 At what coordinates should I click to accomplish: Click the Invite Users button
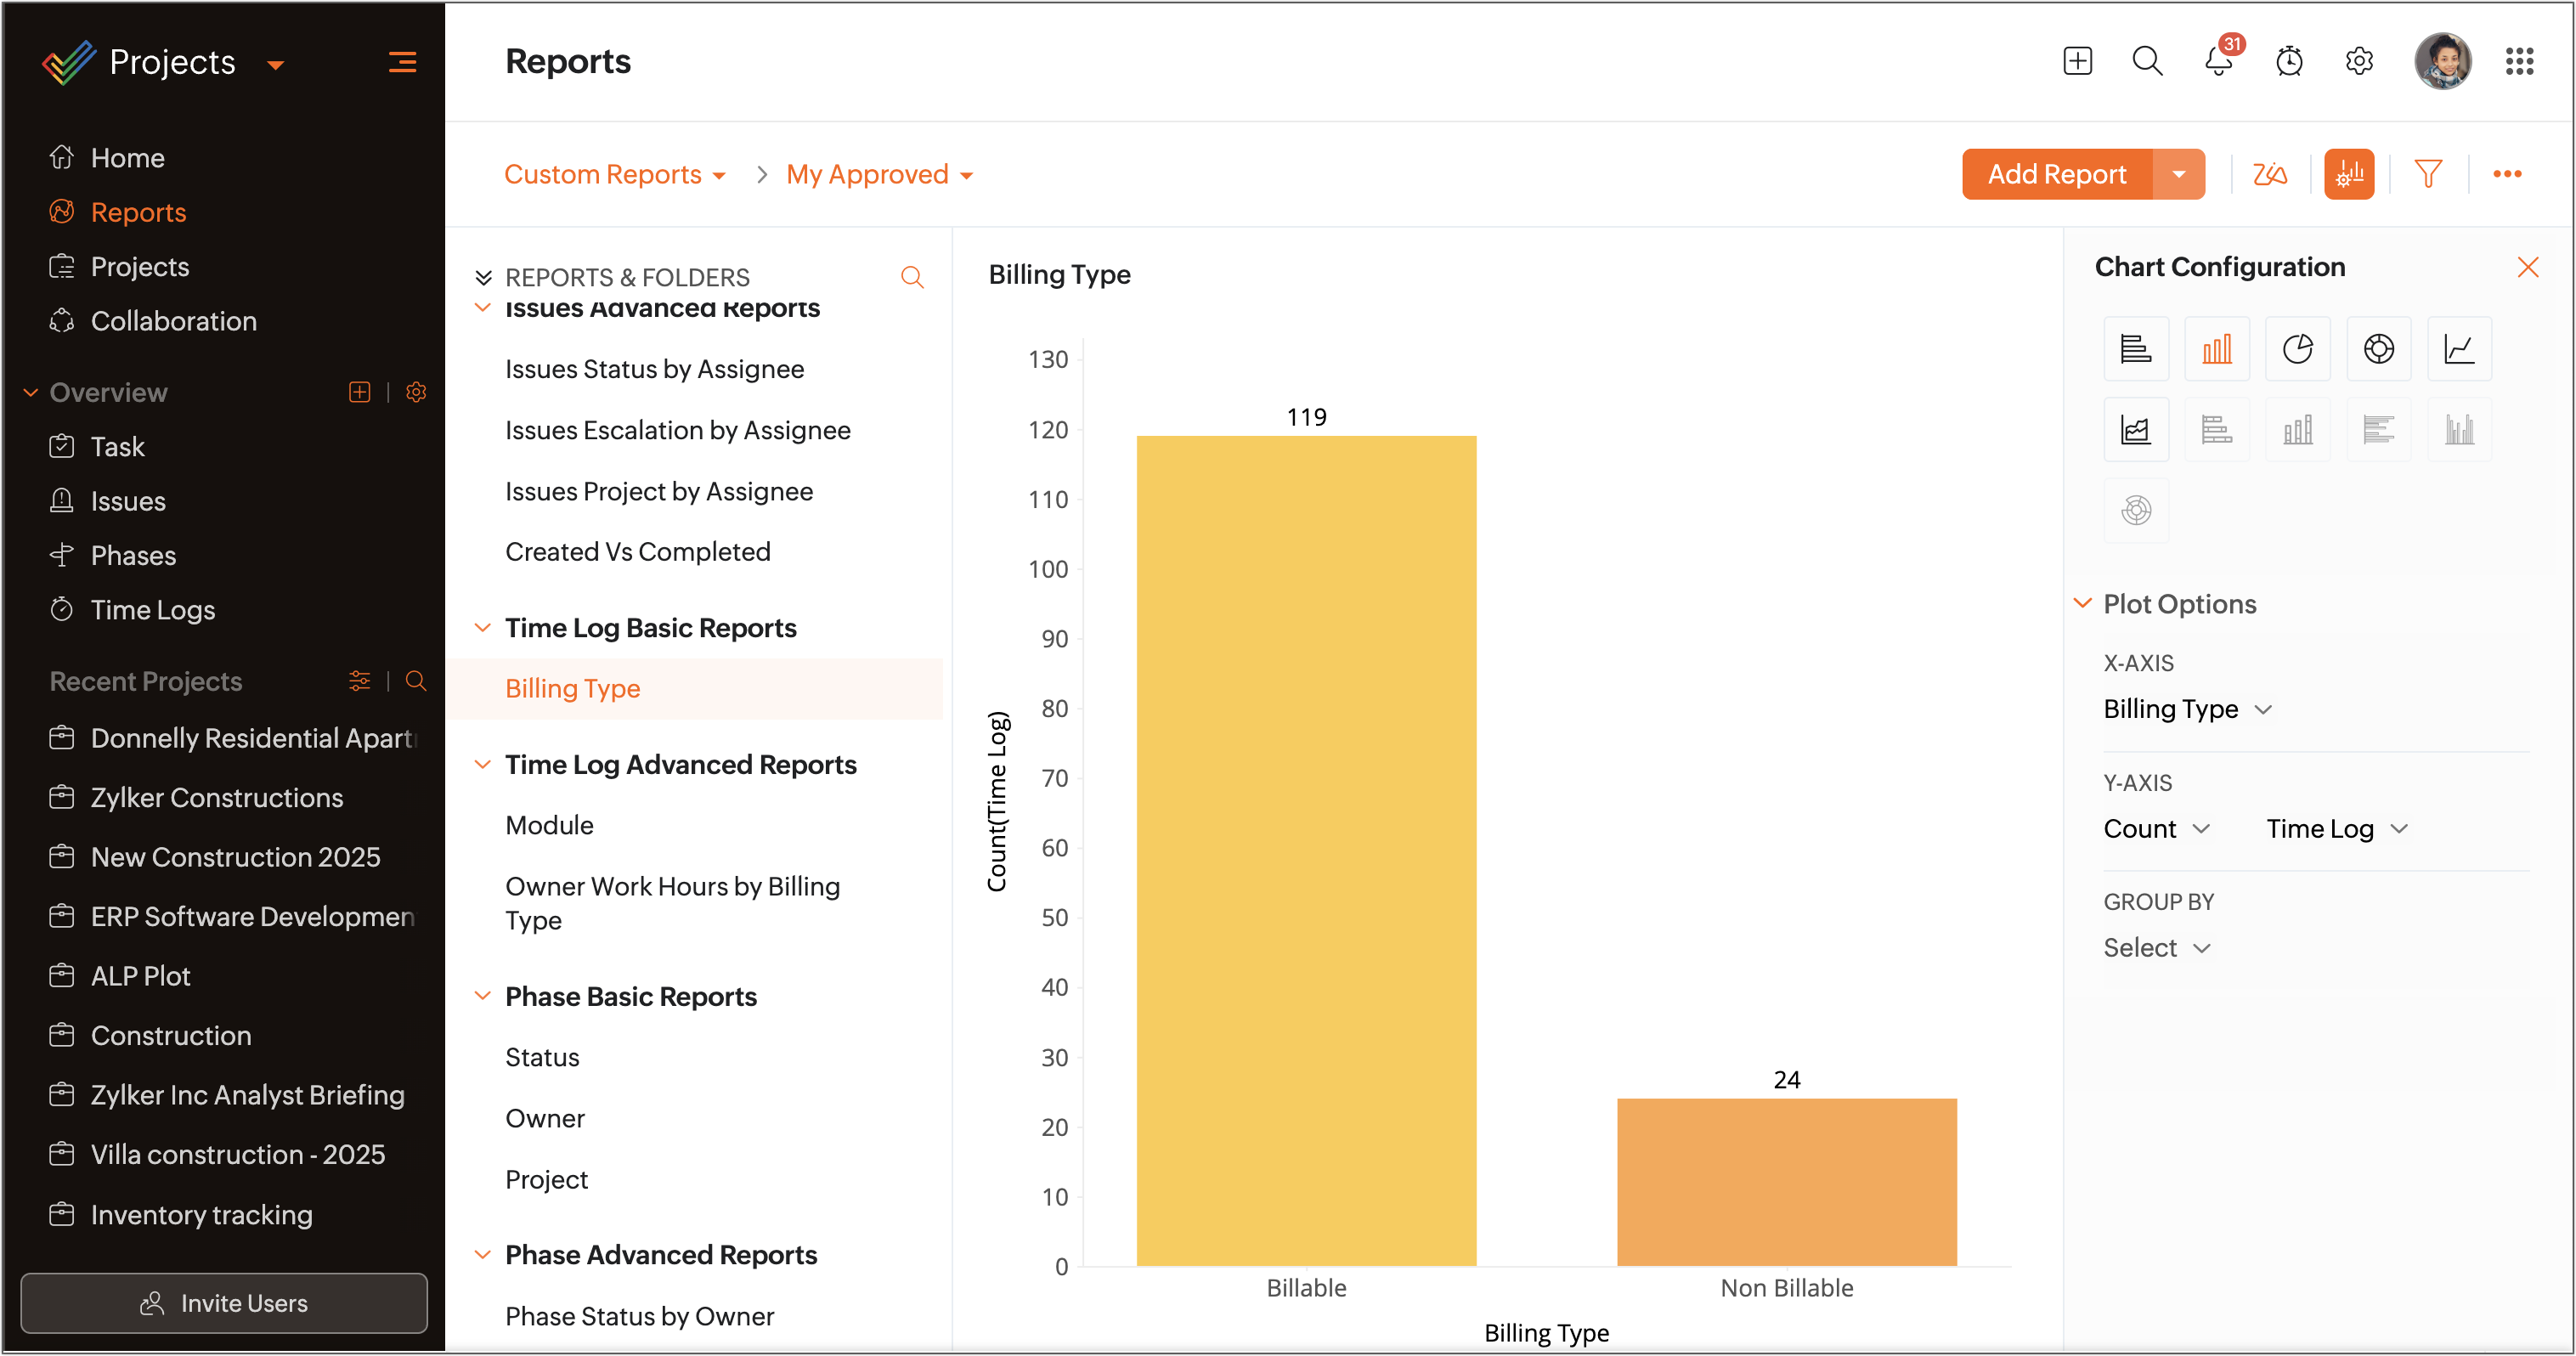tap(224, 1303)
